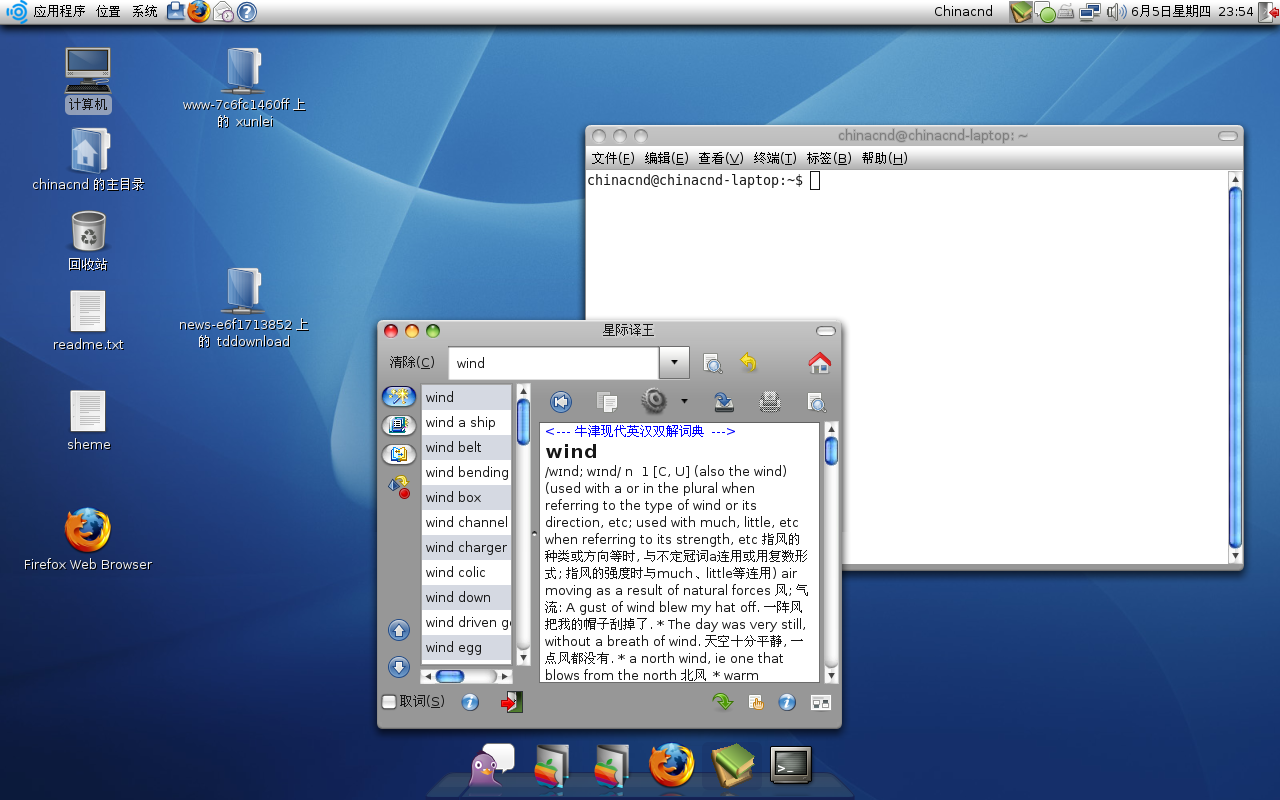Open the Pidgin messenger dock icon

click(491, 765)
